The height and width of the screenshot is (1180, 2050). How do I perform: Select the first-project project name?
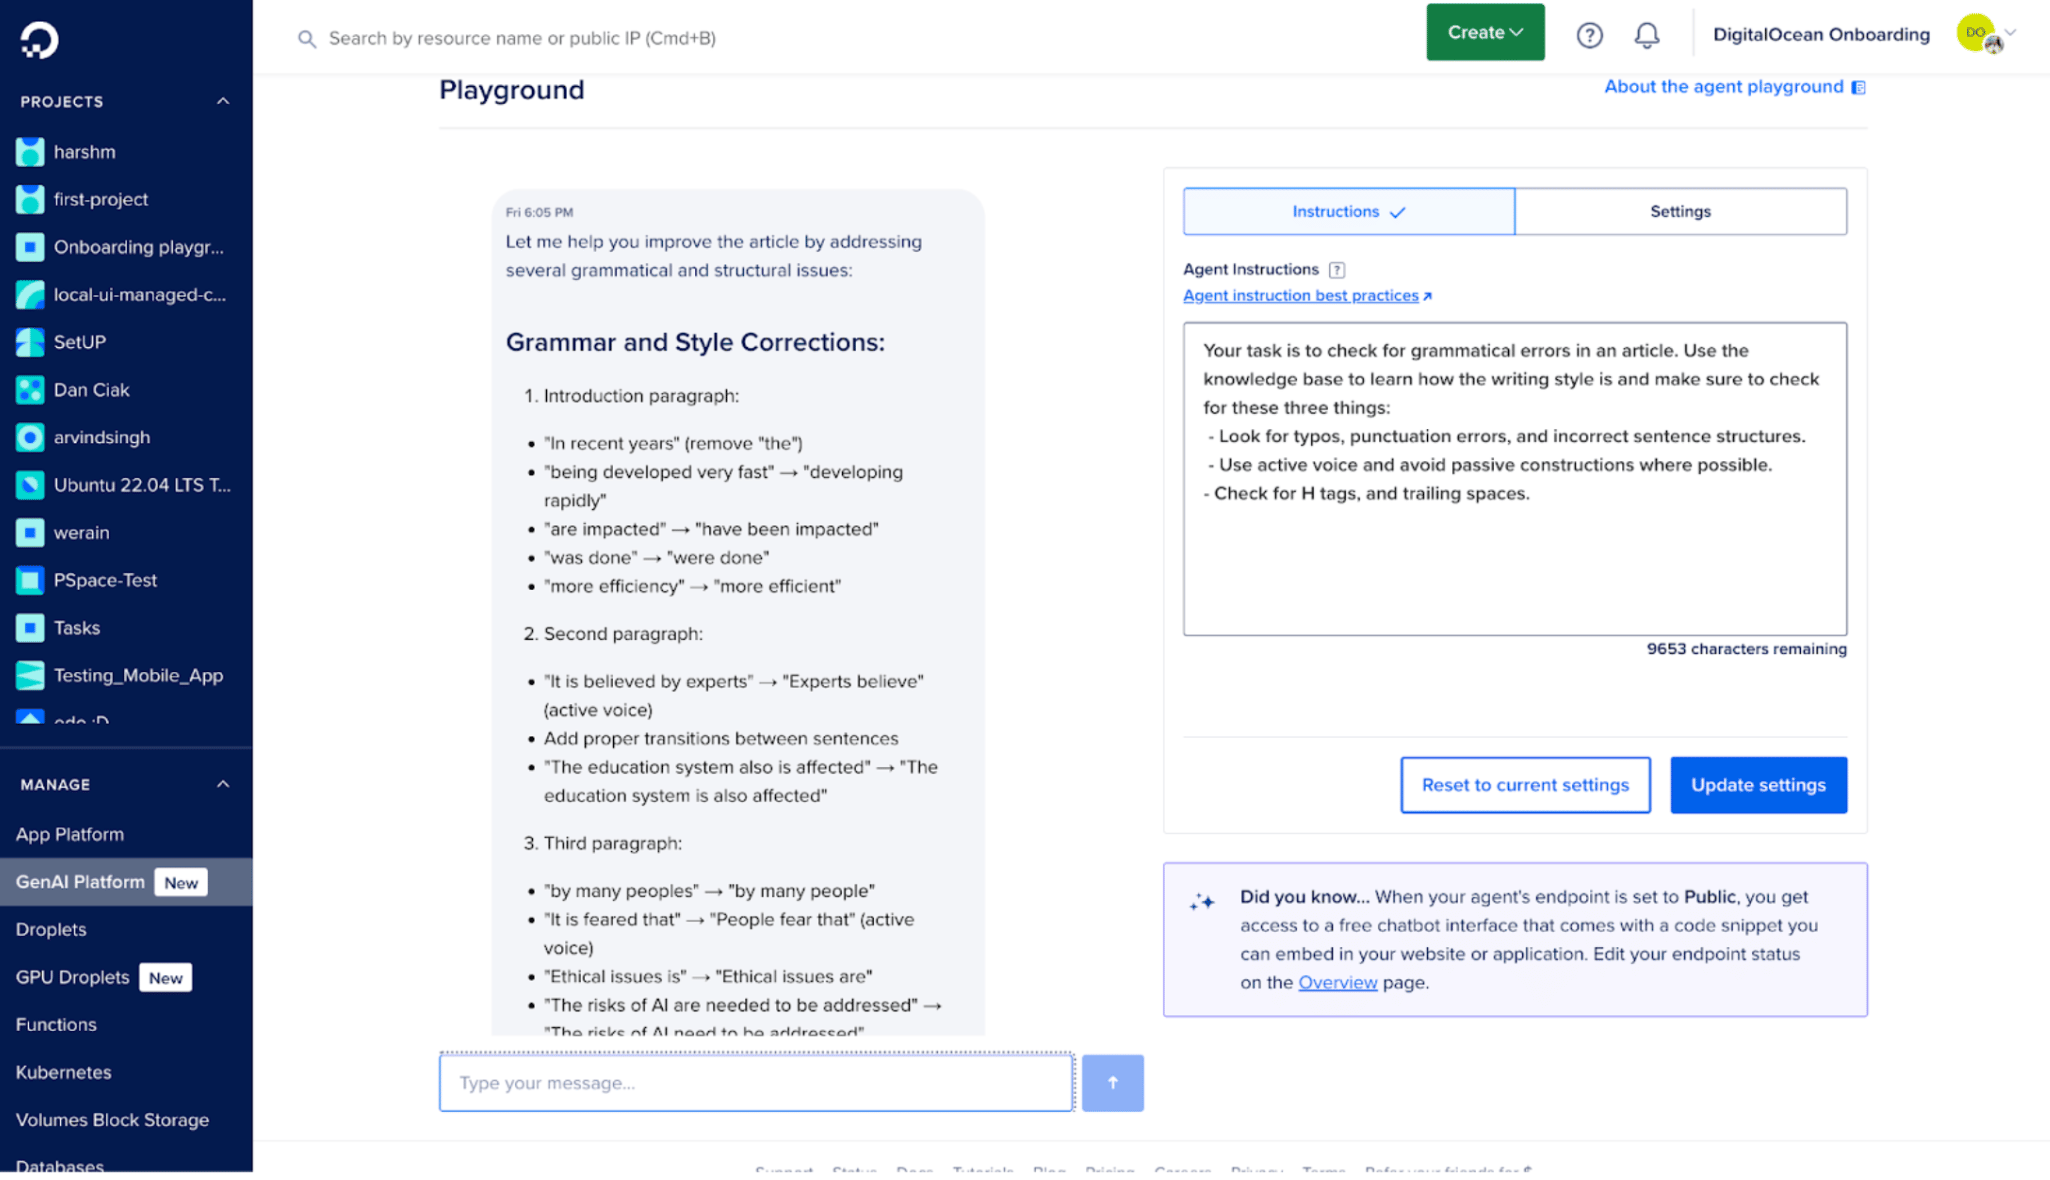pos(101,199)
